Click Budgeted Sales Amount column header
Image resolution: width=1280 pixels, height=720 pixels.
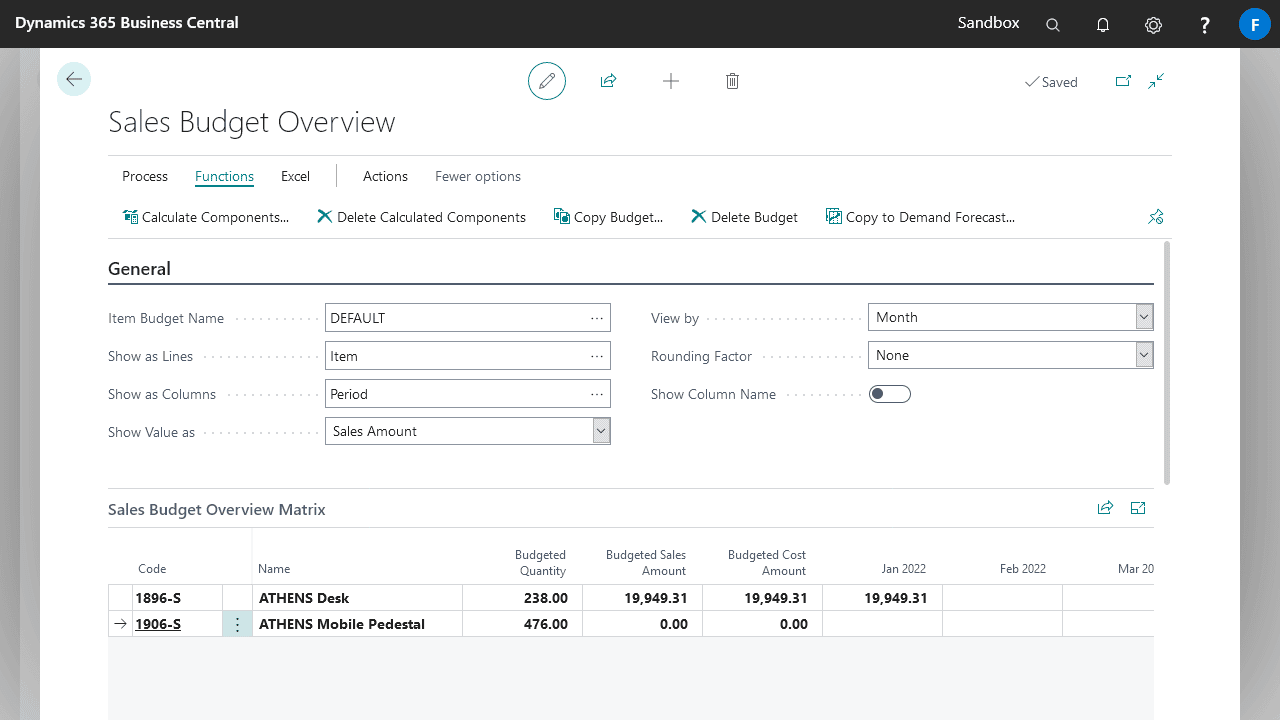tap(646, 563)
